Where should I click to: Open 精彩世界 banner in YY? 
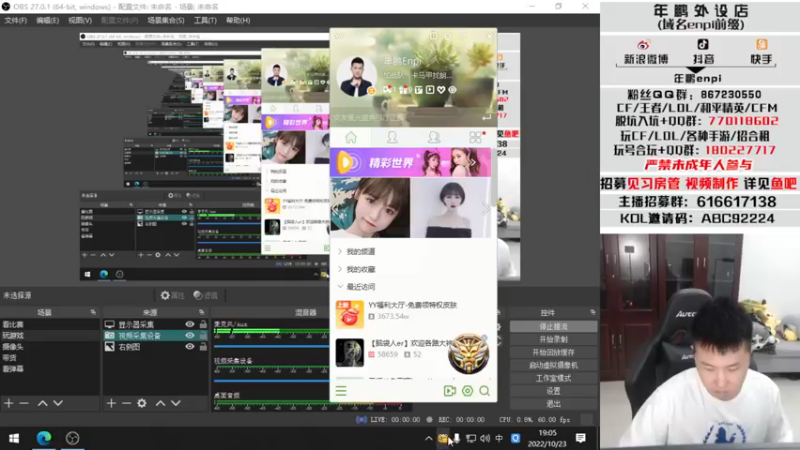[411, 163]
